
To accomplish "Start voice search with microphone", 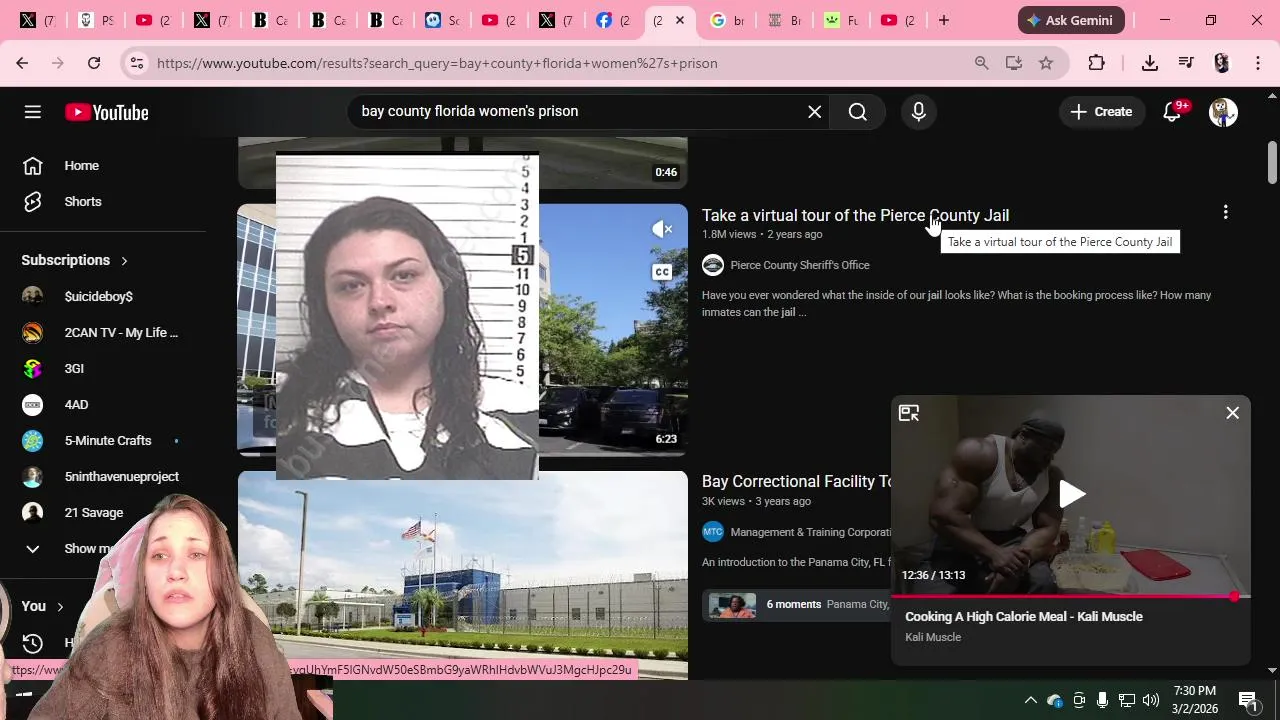I will click(919, 112).
